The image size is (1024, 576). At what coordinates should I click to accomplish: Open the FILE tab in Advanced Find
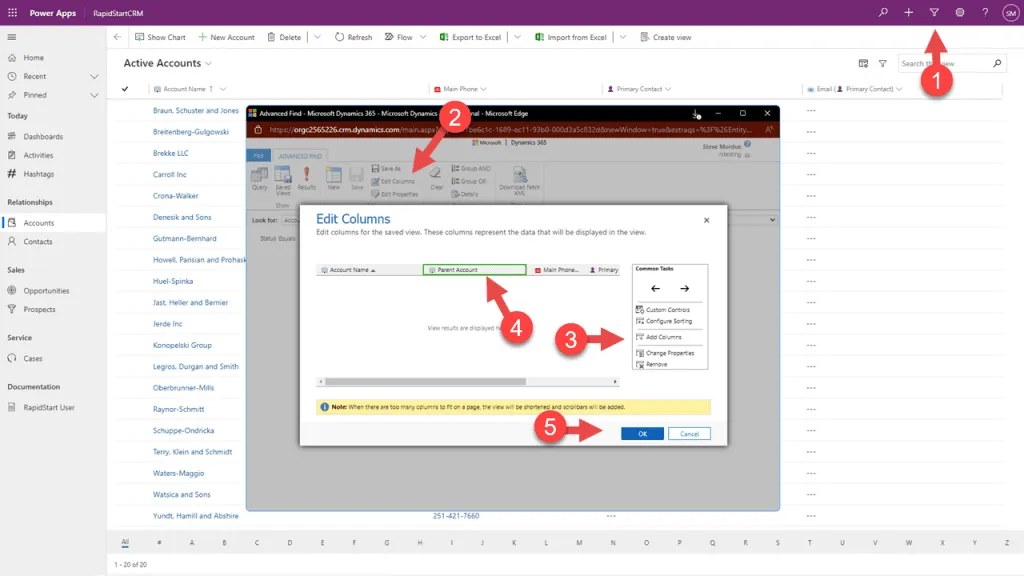coord(258,157)
